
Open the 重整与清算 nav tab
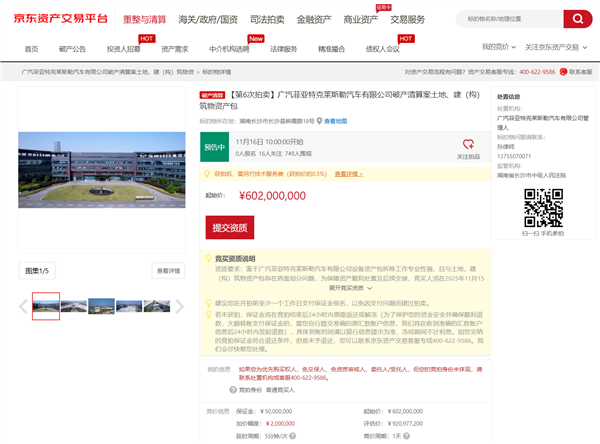coord(145,19)
